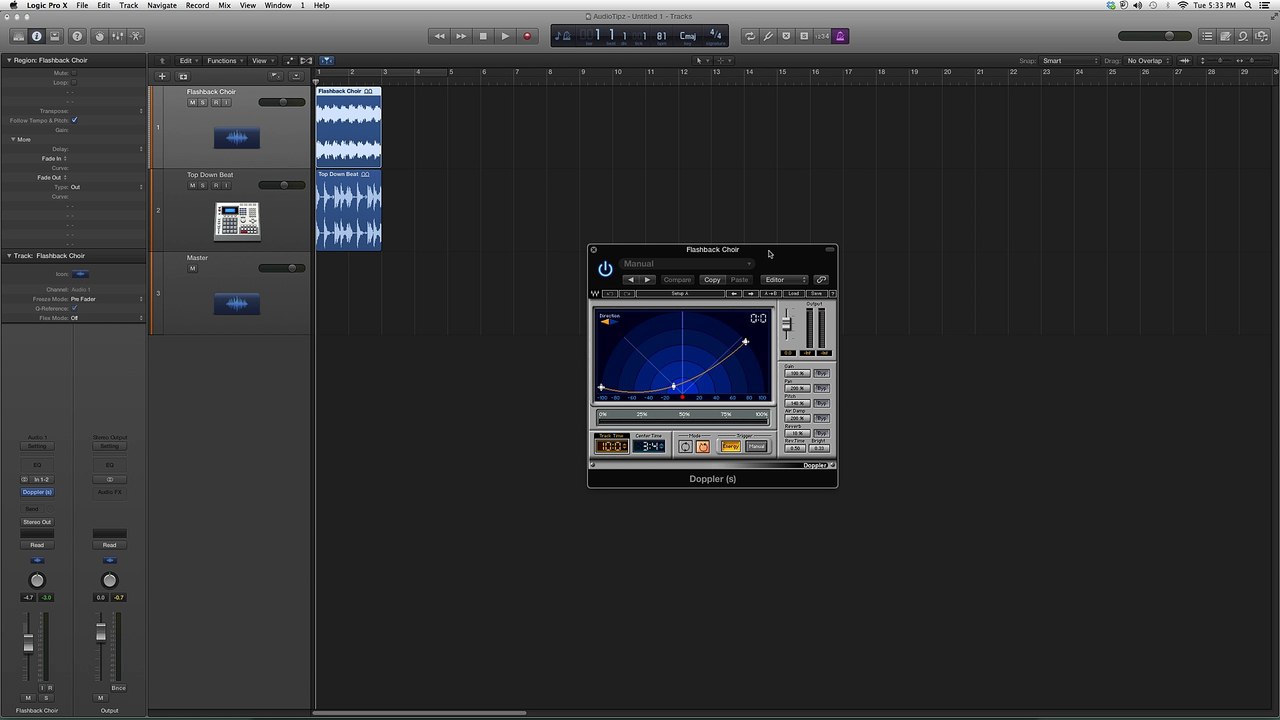Click the Forward transport button
The height and width of the screenshot is (720, 1280).
click(461, 36)
